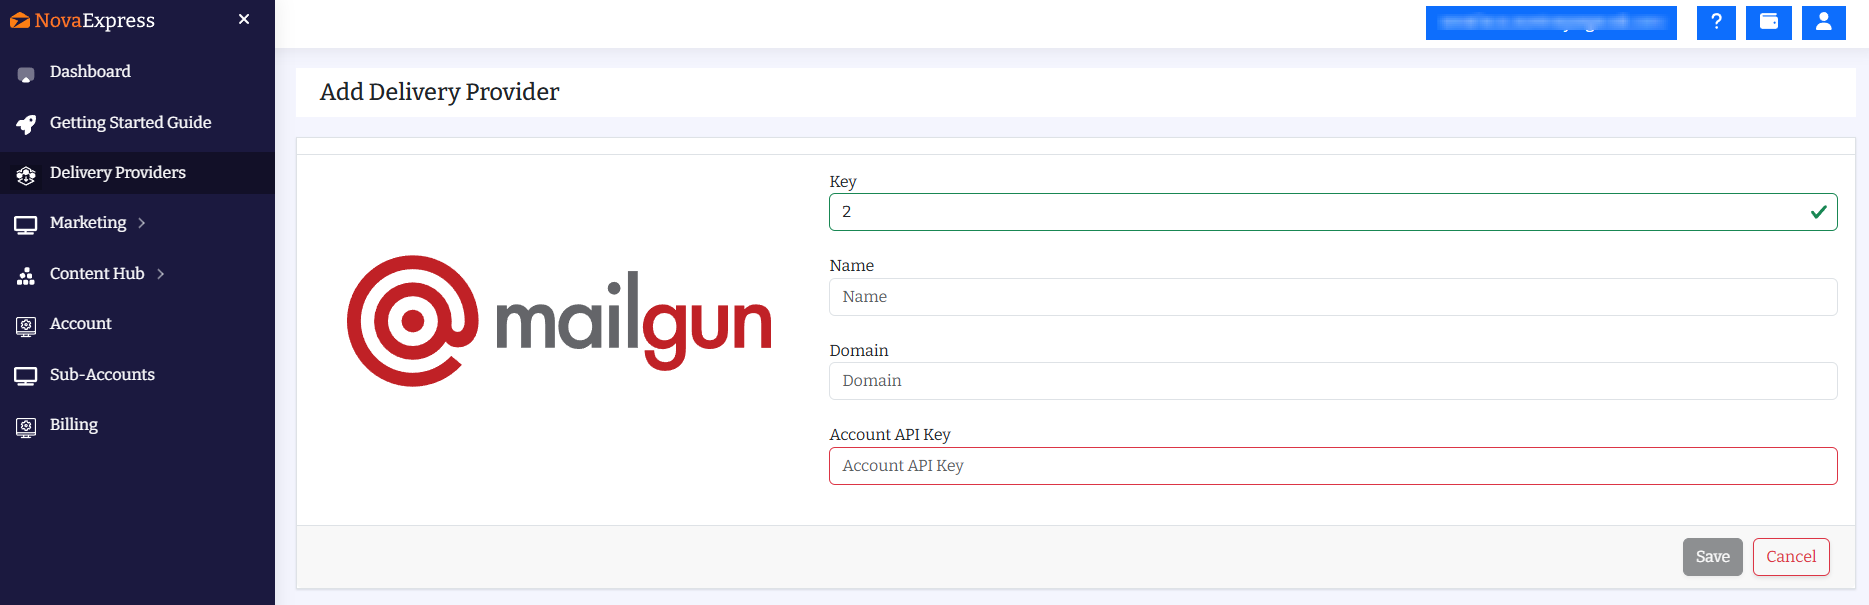Click into the Name field
1869x605 pixels.
point(1332,297)
